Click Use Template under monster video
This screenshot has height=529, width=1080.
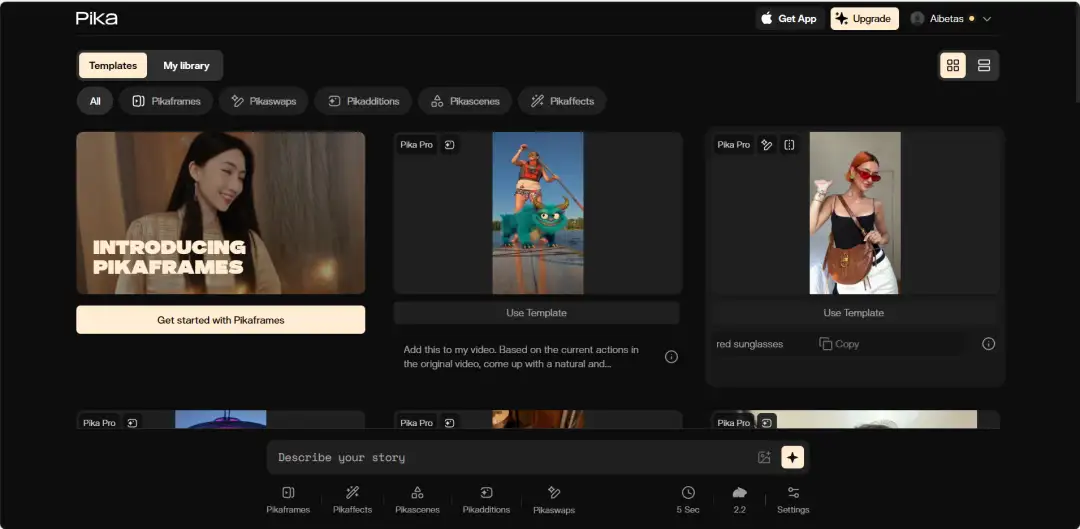pyautogui.click(x=537, y=313)
